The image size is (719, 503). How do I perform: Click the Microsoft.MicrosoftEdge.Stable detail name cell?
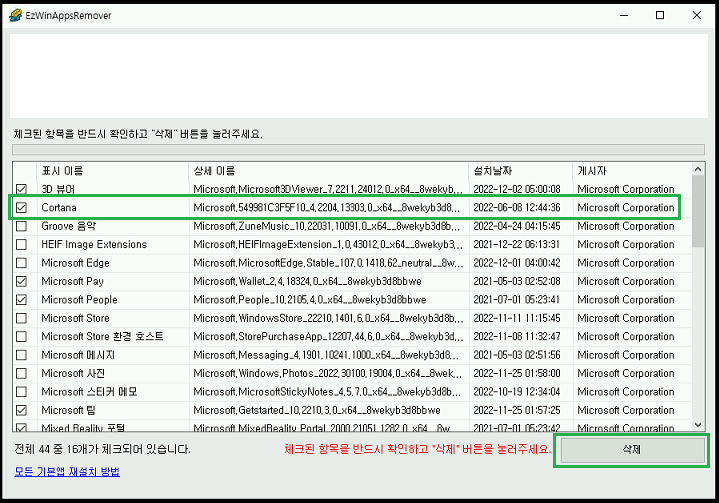(x=328, y=263)
